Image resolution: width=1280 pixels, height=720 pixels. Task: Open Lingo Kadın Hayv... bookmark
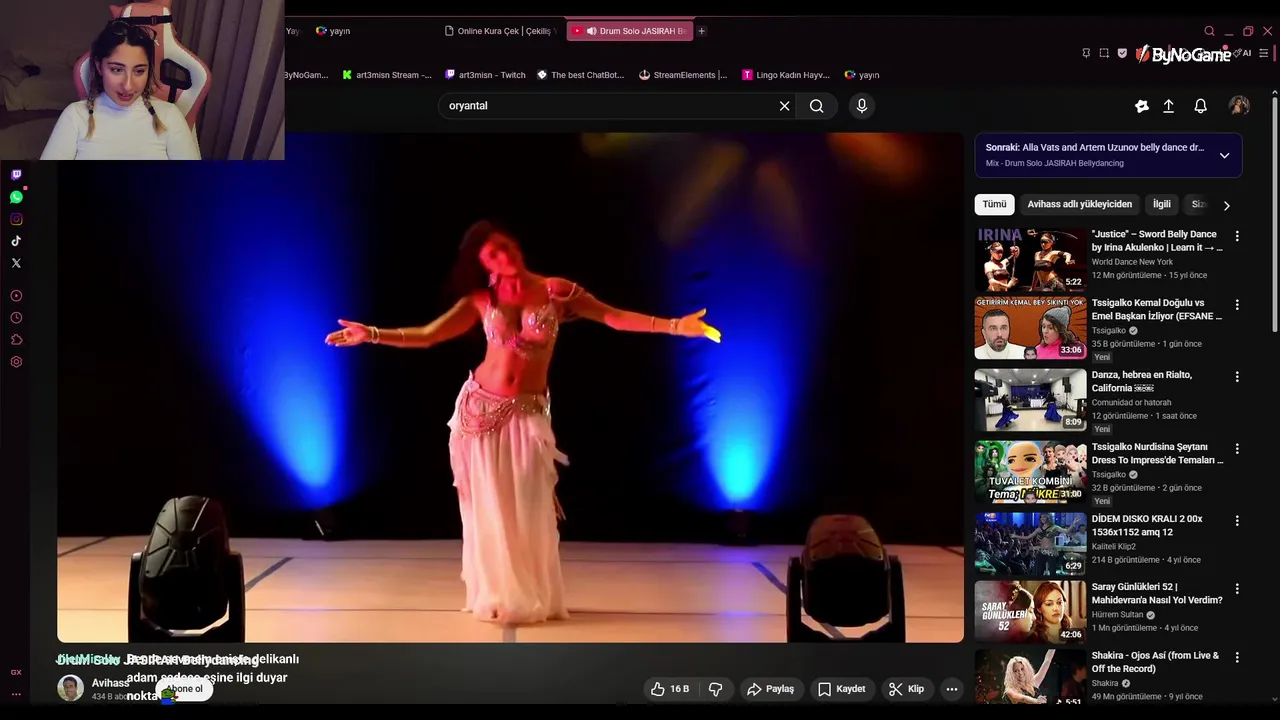786,75
